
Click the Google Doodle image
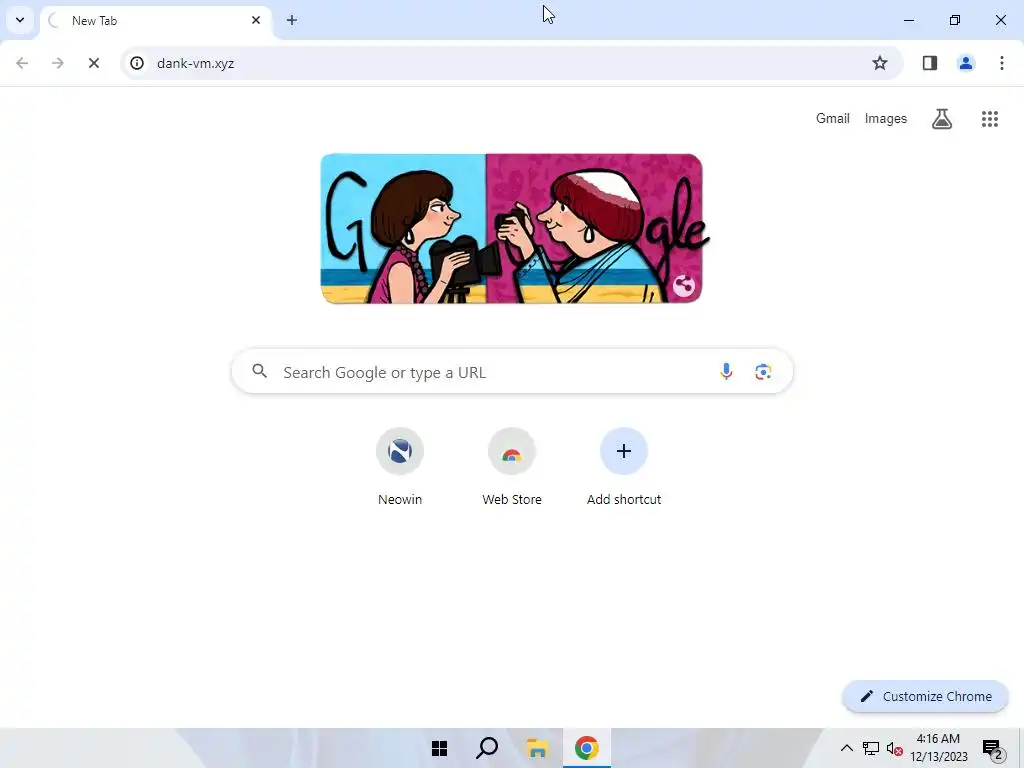tap(511, 229)
